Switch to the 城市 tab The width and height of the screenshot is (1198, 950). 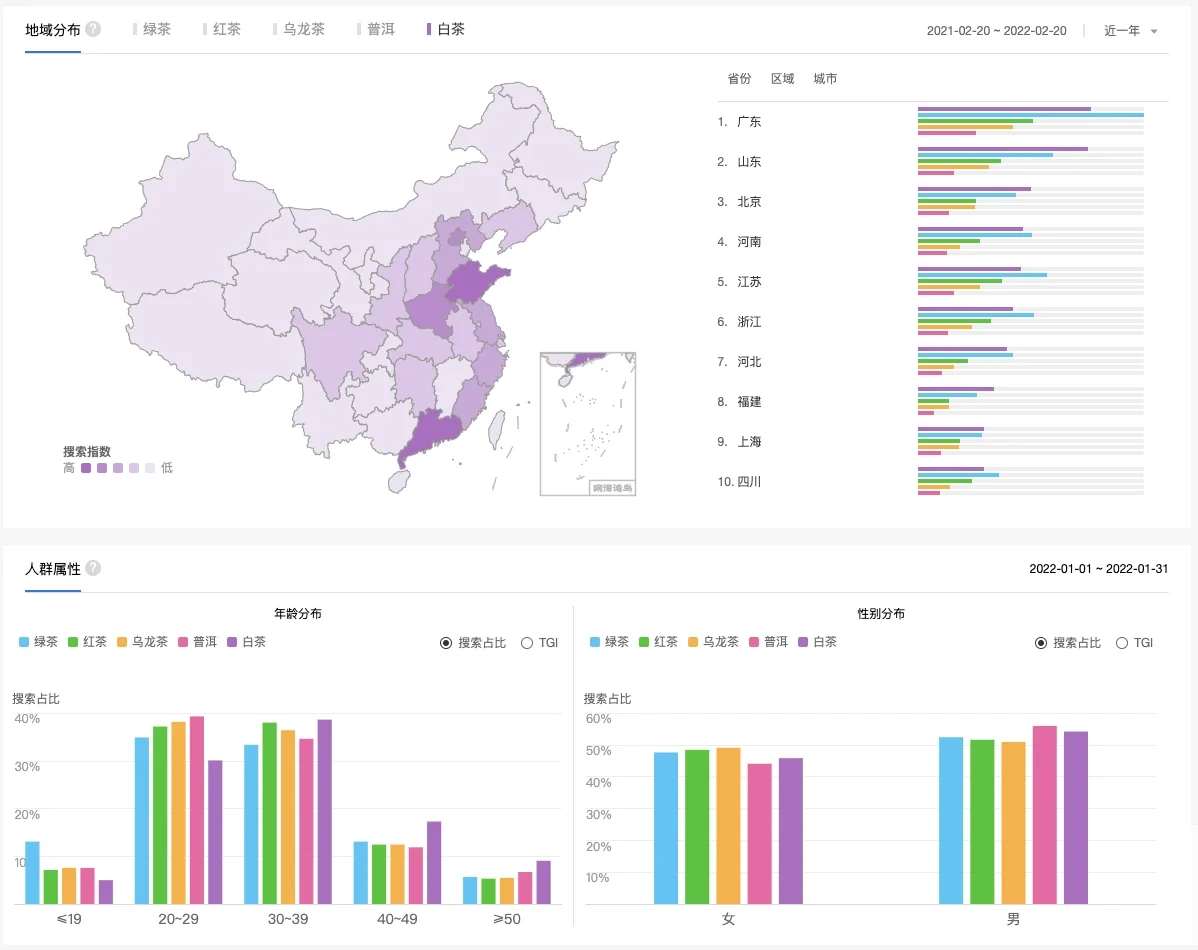825,78
